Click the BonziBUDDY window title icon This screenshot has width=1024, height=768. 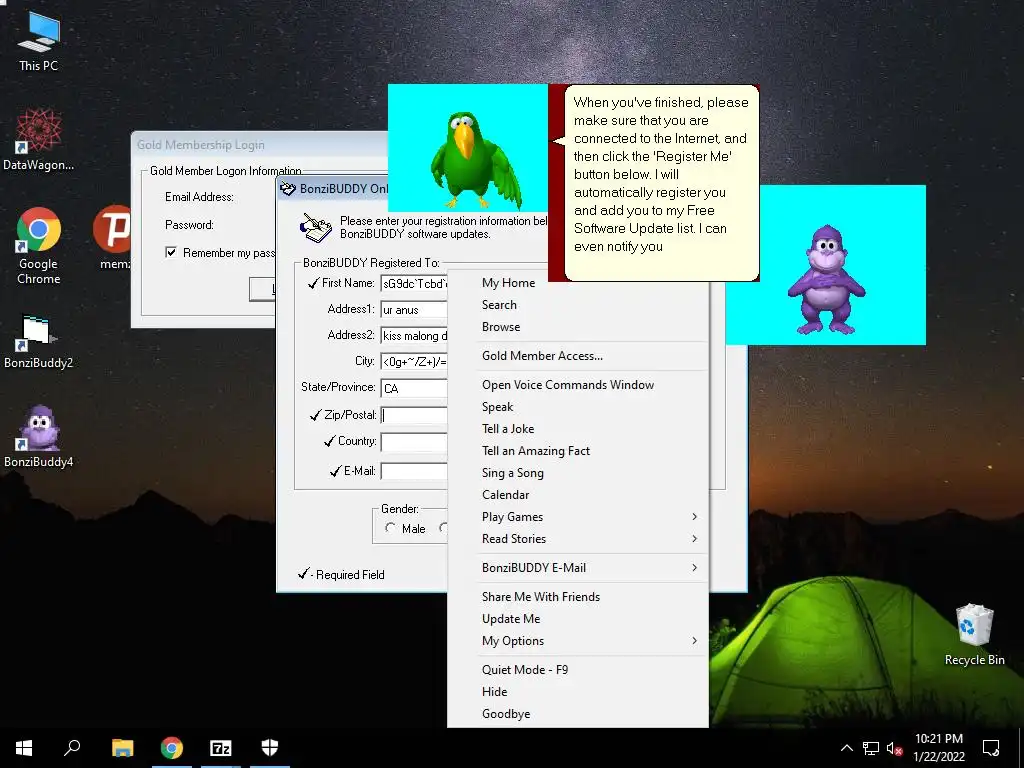287,189
